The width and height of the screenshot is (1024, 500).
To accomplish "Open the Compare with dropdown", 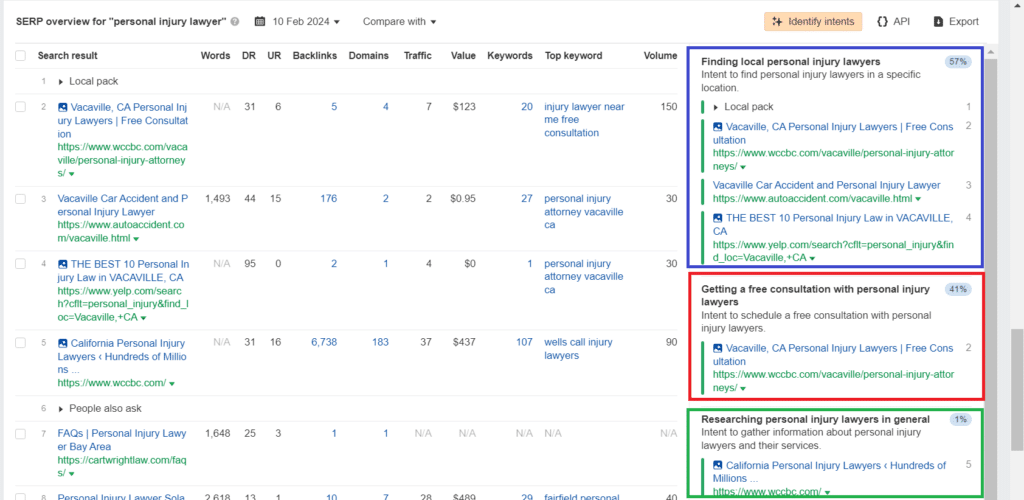I will [x=399, y=22].
